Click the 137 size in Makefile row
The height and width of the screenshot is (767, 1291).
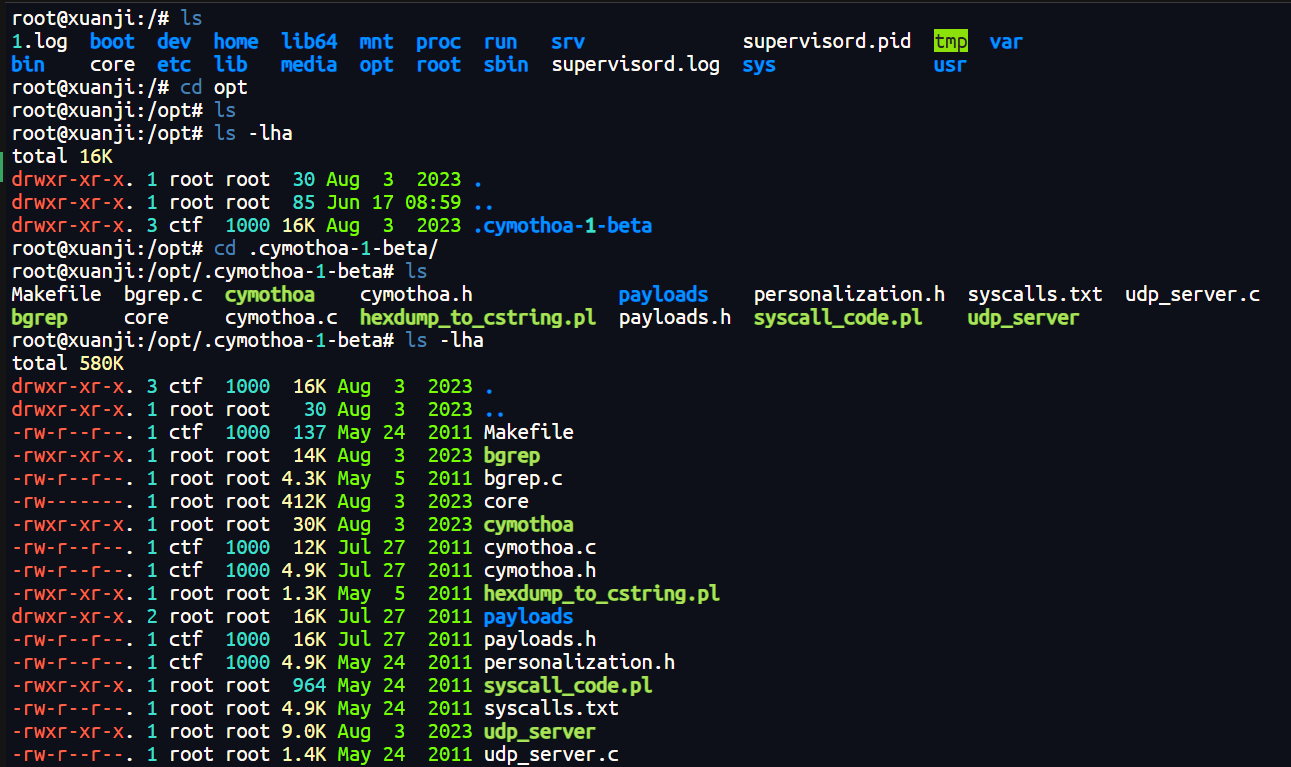[310, 433]
